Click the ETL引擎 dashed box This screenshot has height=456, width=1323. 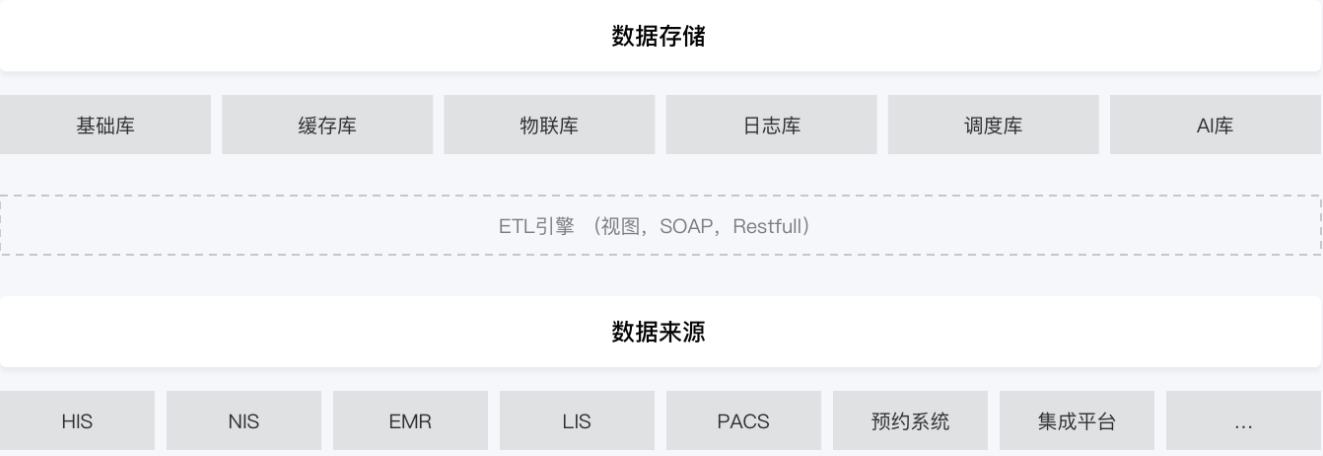click(661, 225)
